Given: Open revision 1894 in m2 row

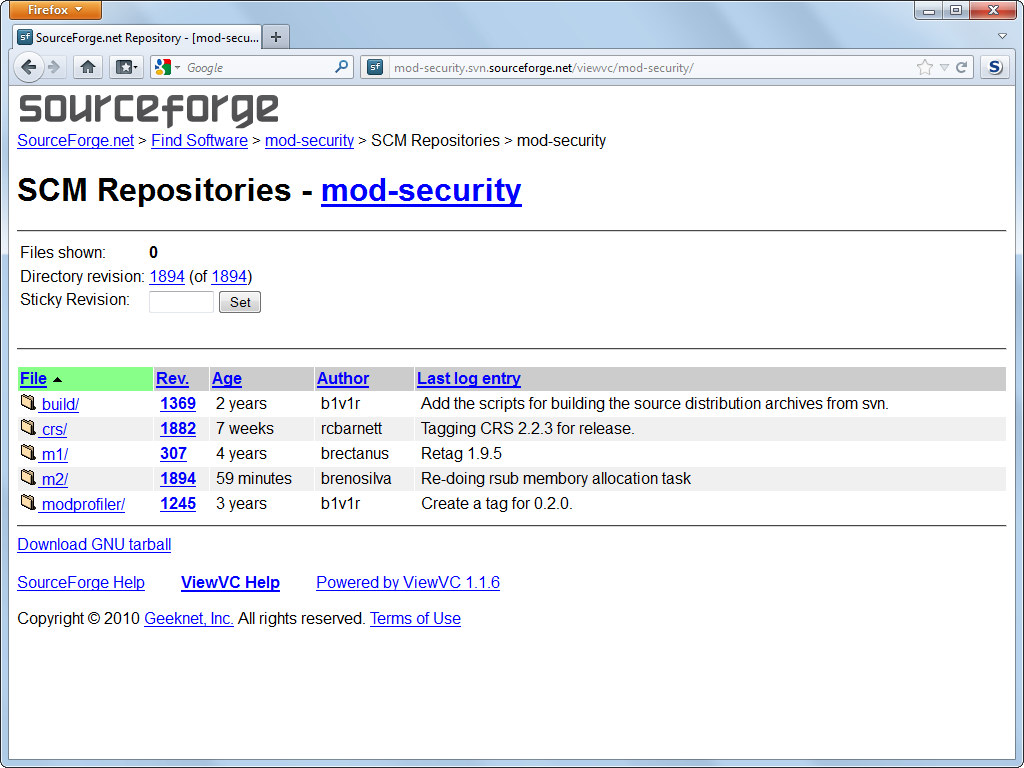Looking at the screenshot, I should 178,479.
